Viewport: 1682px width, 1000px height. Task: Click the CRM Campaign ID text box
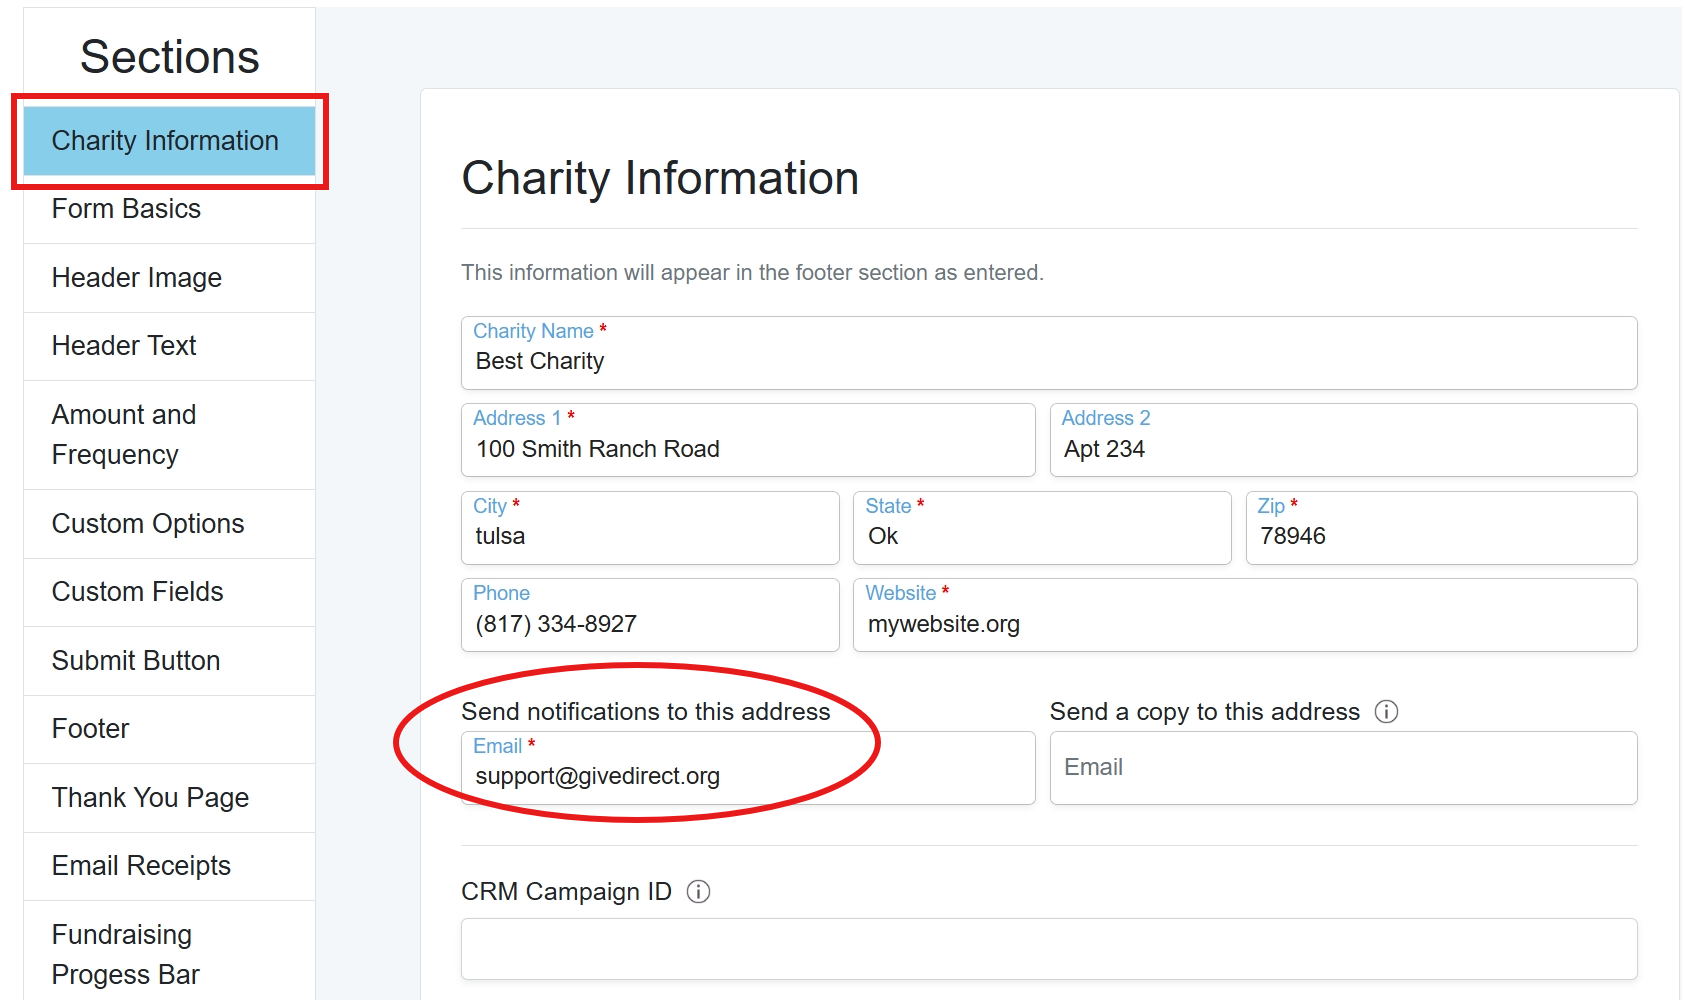(x=1049, y=949)
